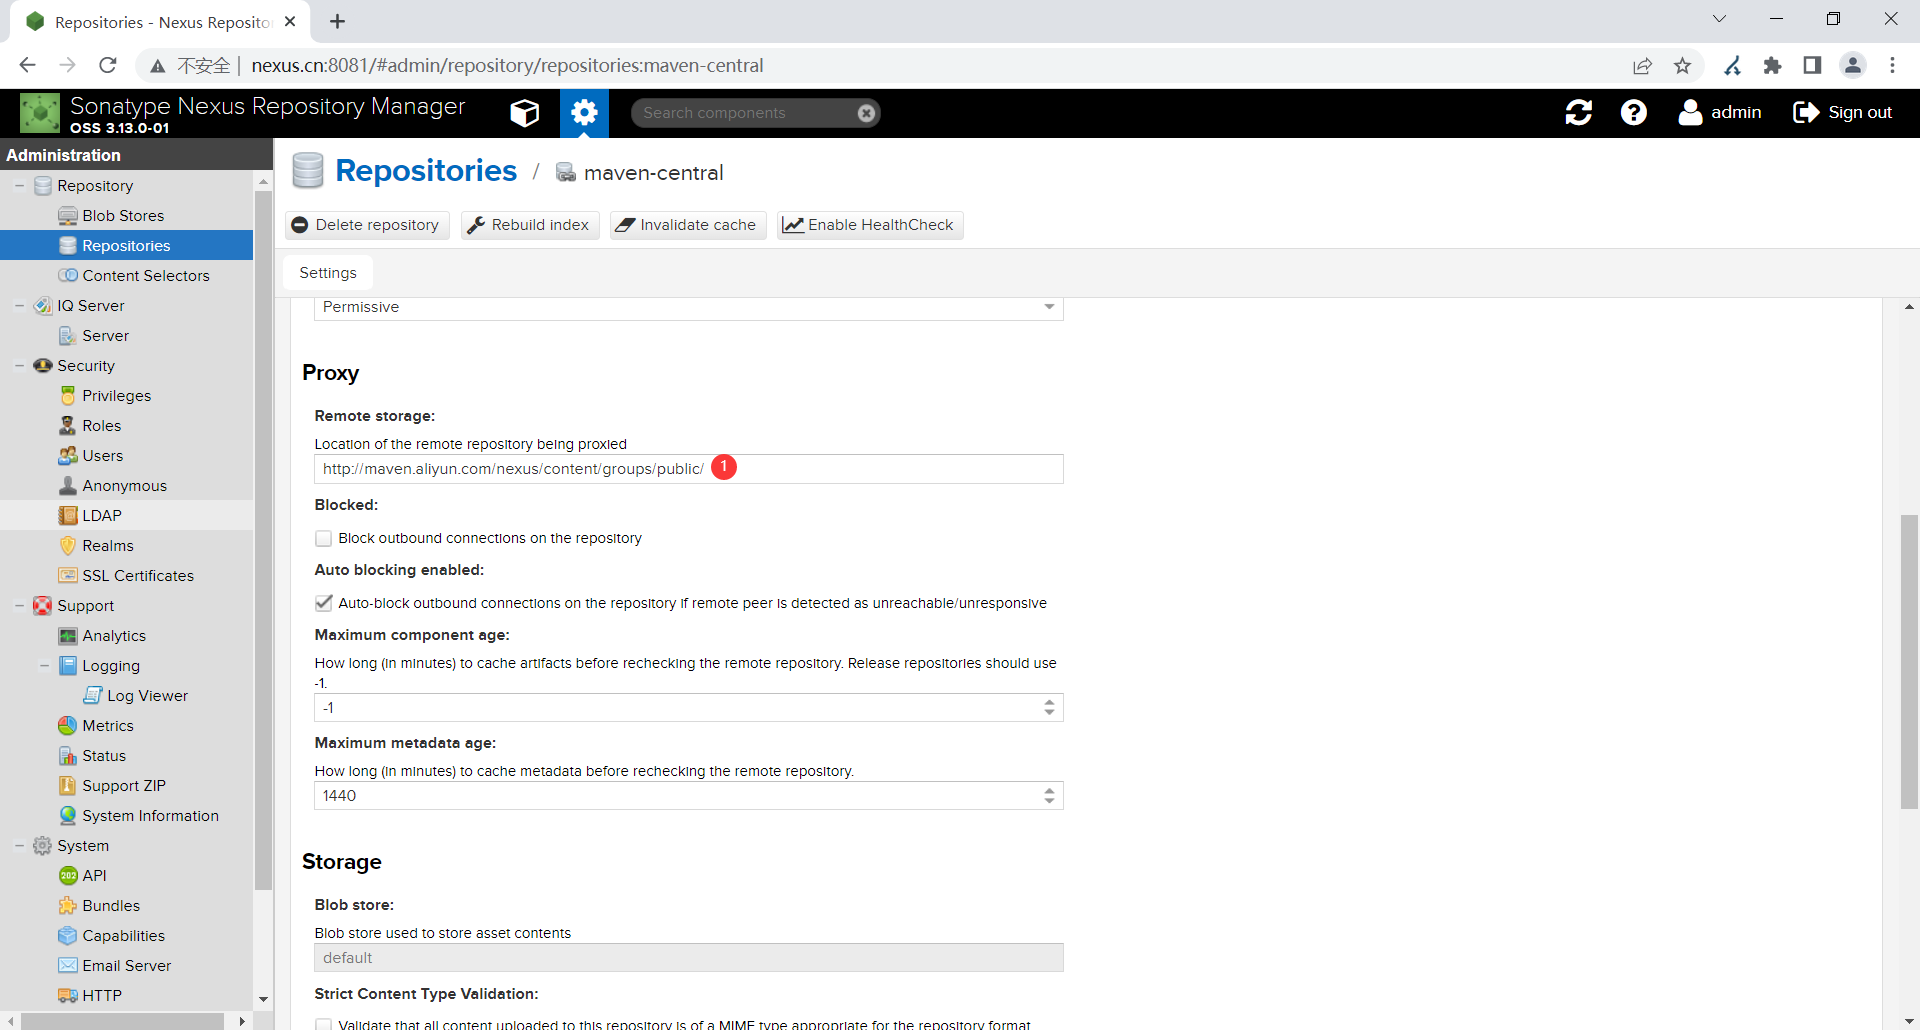Collapse the IQ Server tree node
Image resolution: width=1920 pixels, height=1030 pixels.
[x=19, y=306]
